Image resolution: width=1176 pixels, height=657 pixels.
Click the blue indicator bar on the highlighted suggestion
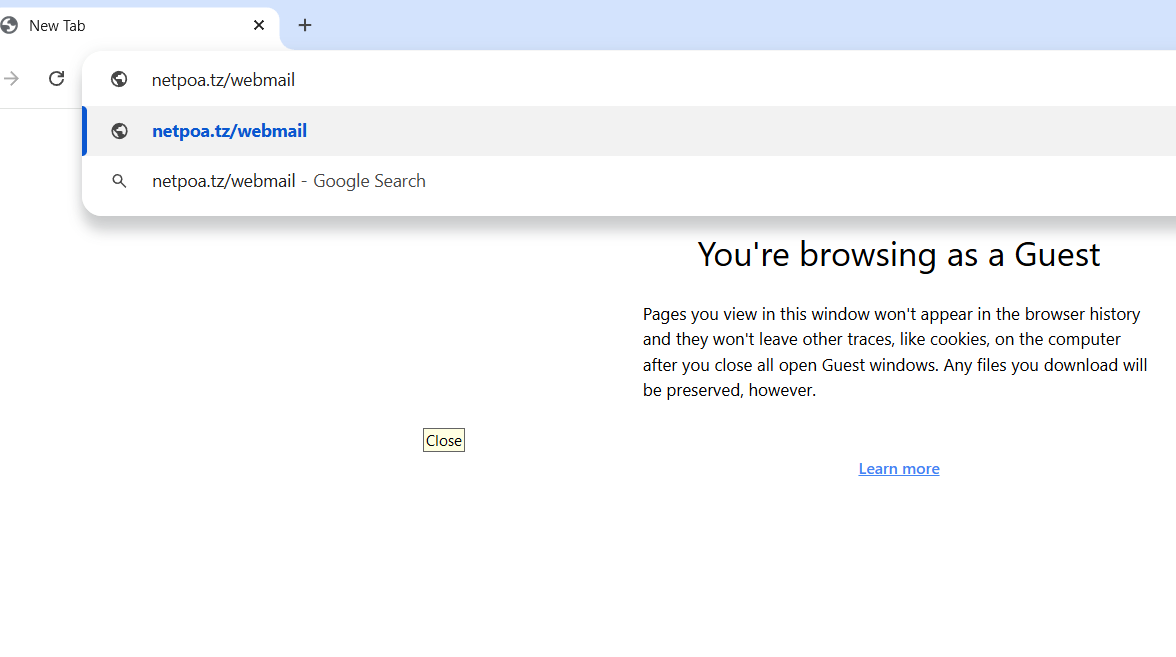pos(85,131)
